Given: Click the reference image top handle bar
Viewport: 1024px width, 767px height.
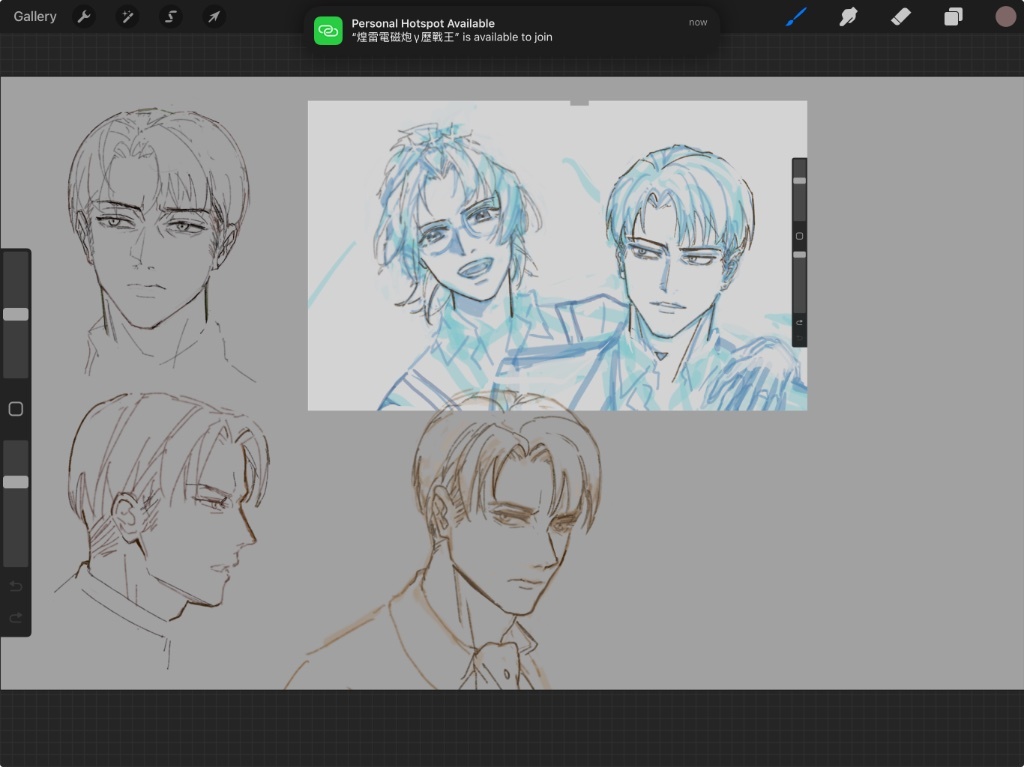Looking at the screenshot, I should (579, 103).
